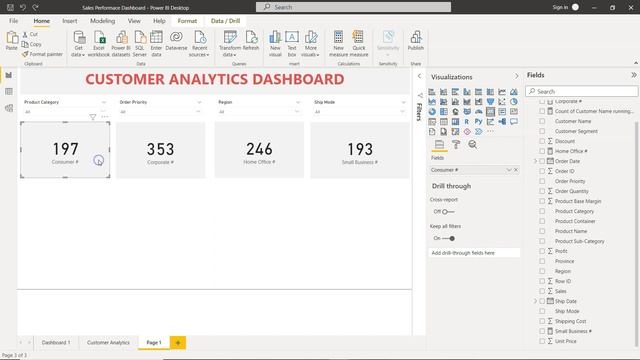Click the filter icon above Consumer card

point(93,117)
